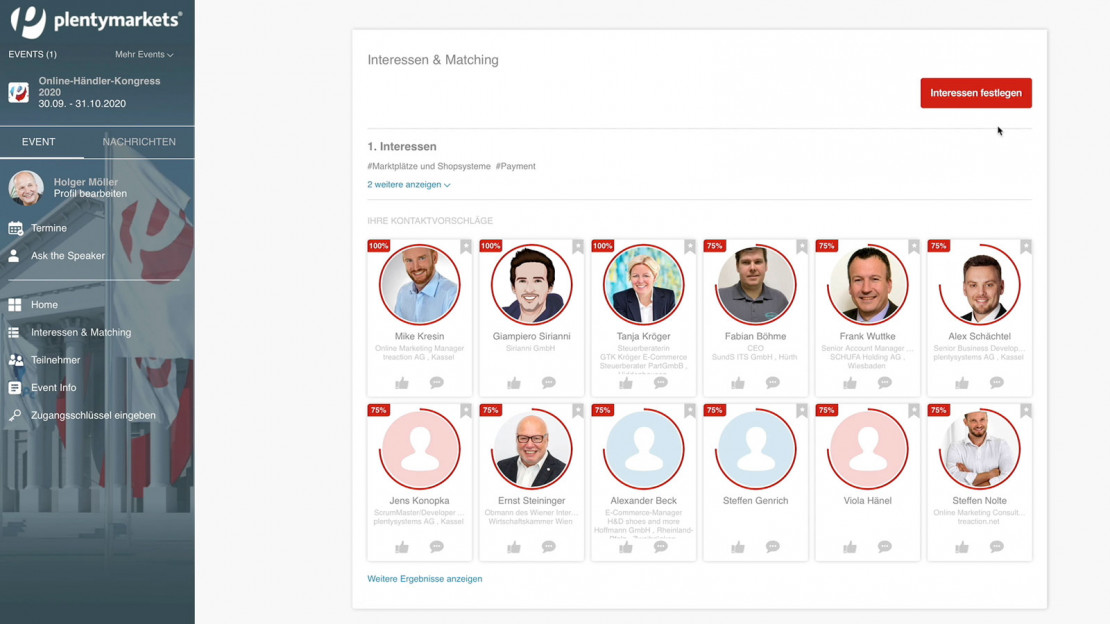Click the 'EVENTS (1)' header text
This screenshot has width=1110, height=624.
[x=33, y=55]
